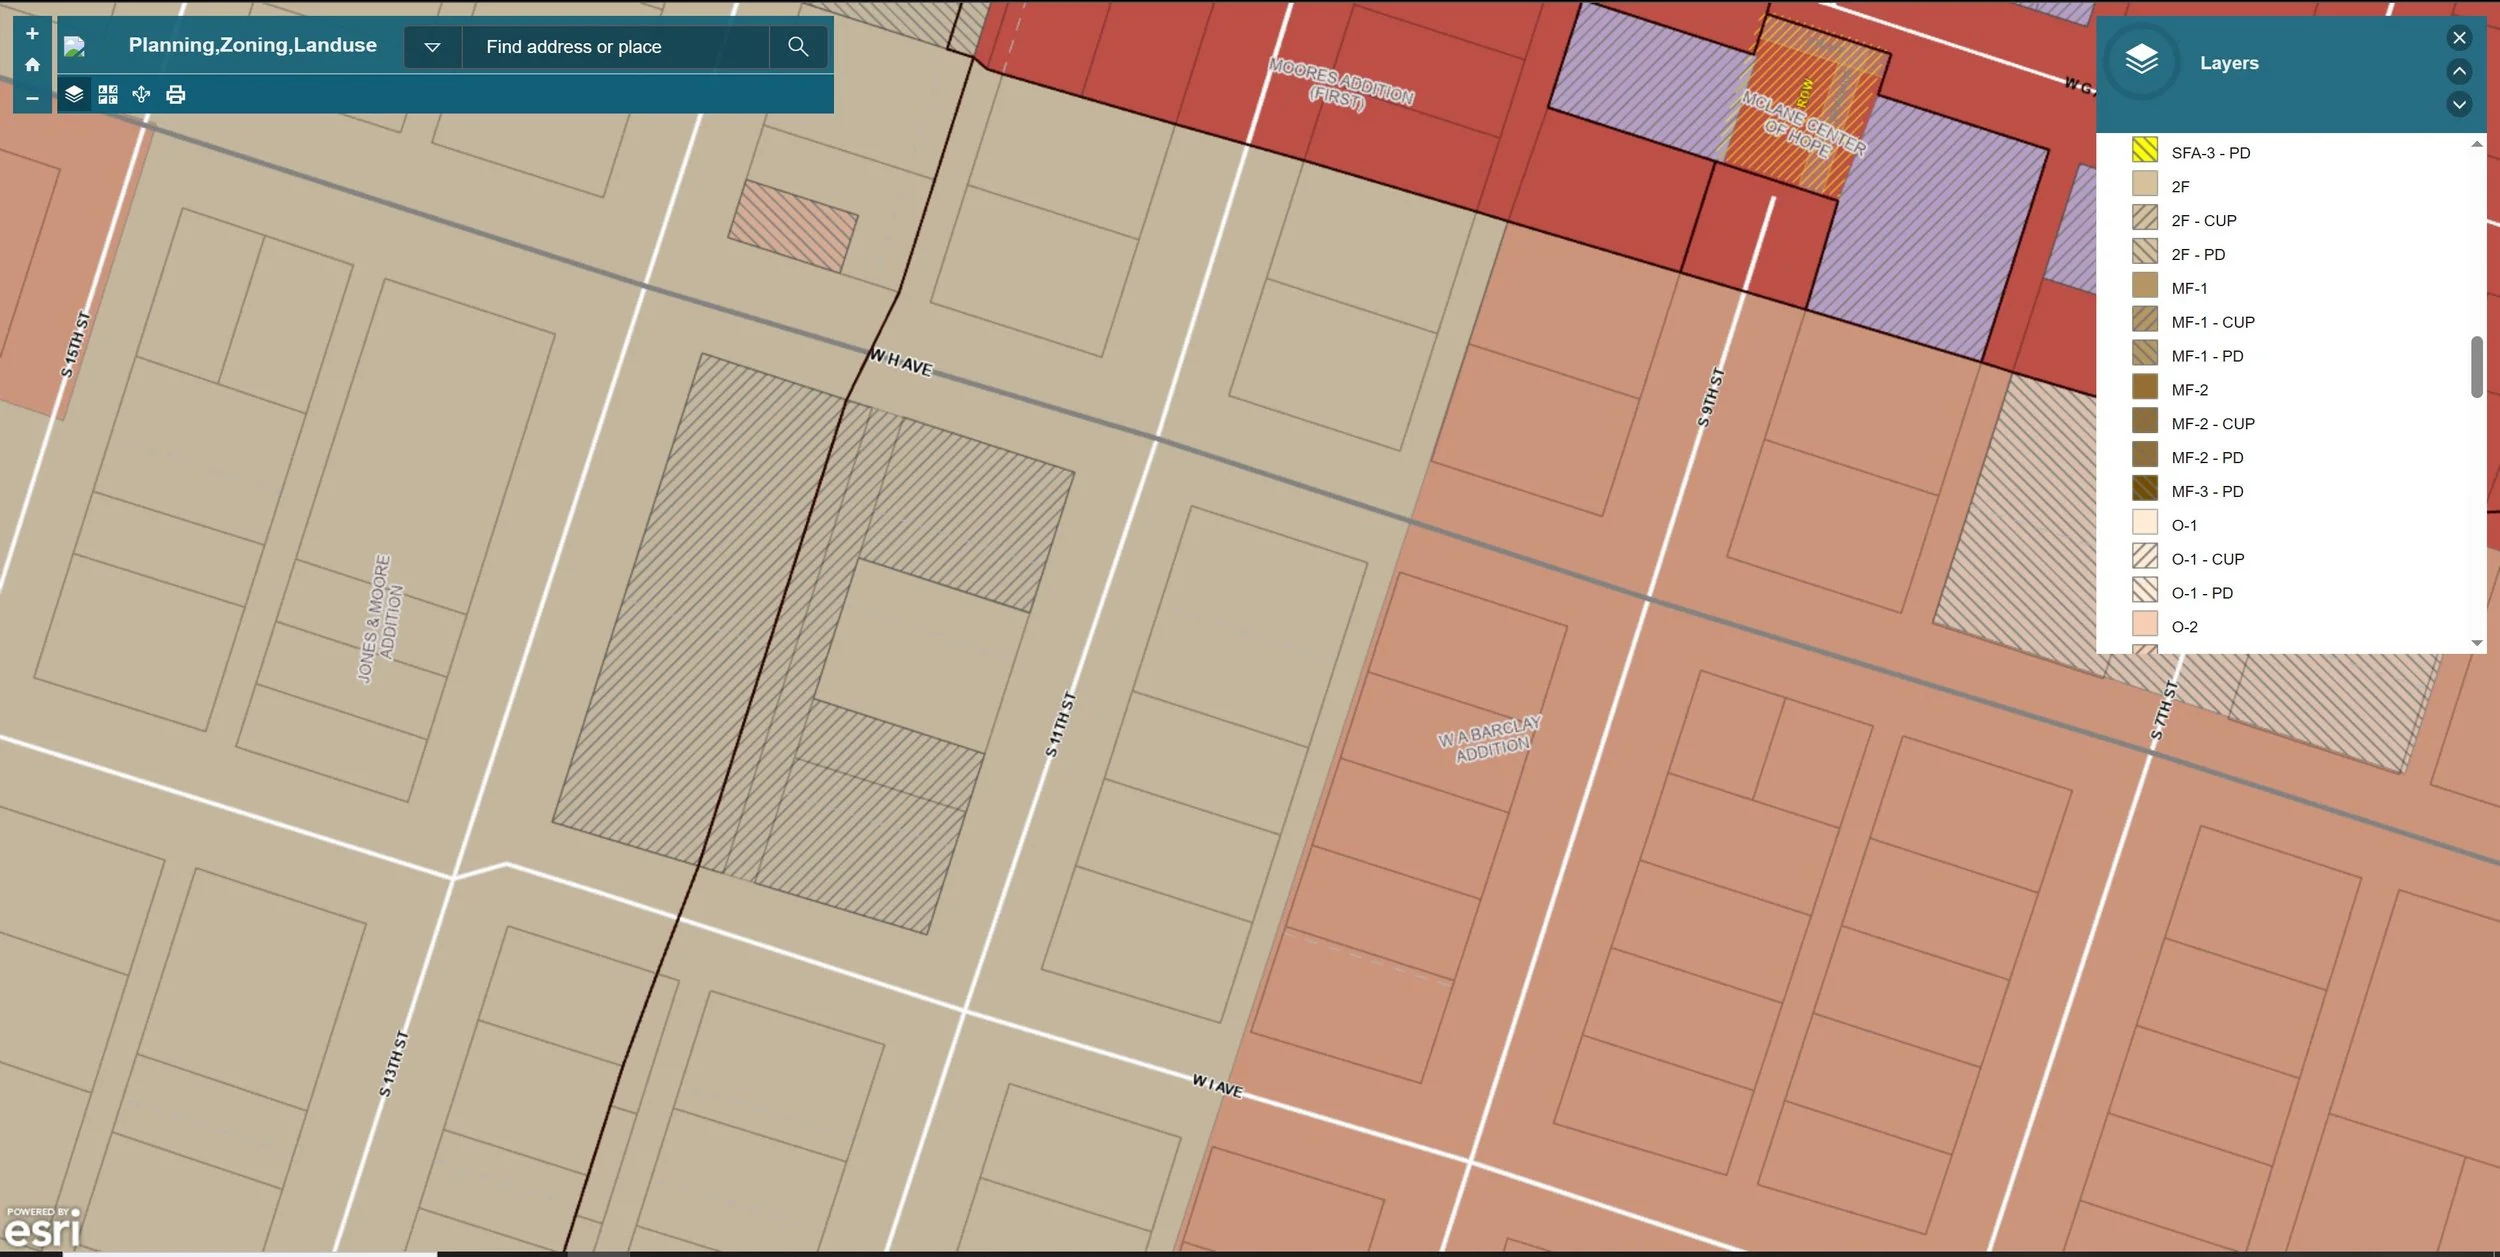Select the MF-2 - CUP legend entry
This screenshot has height=1257, width=2500.
[2212, 424]
